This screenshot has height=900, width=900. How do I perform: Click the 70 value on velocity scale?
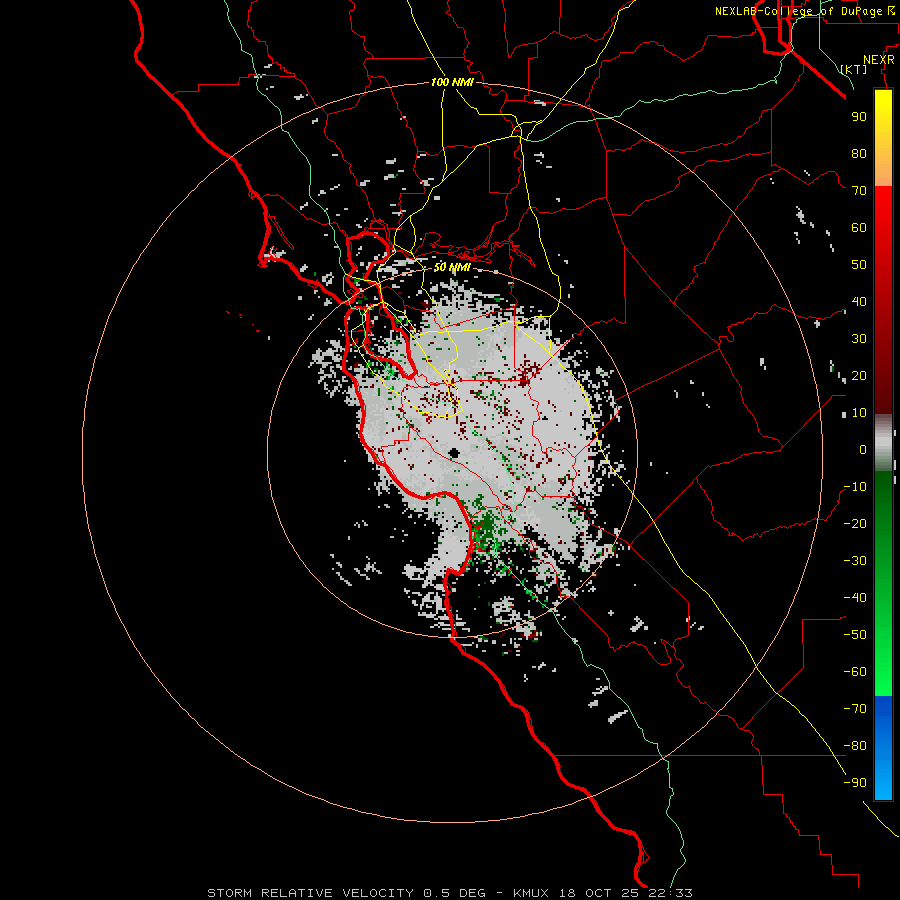click(x=859, y=191)
